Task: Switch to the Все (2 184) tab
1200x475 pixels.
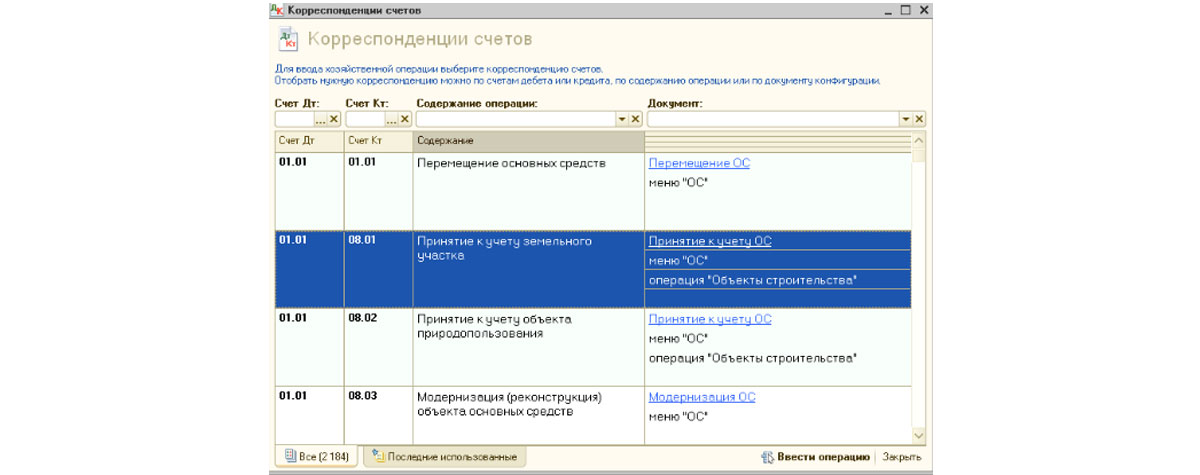Action: pyautogui.click(x=316, y=456)
